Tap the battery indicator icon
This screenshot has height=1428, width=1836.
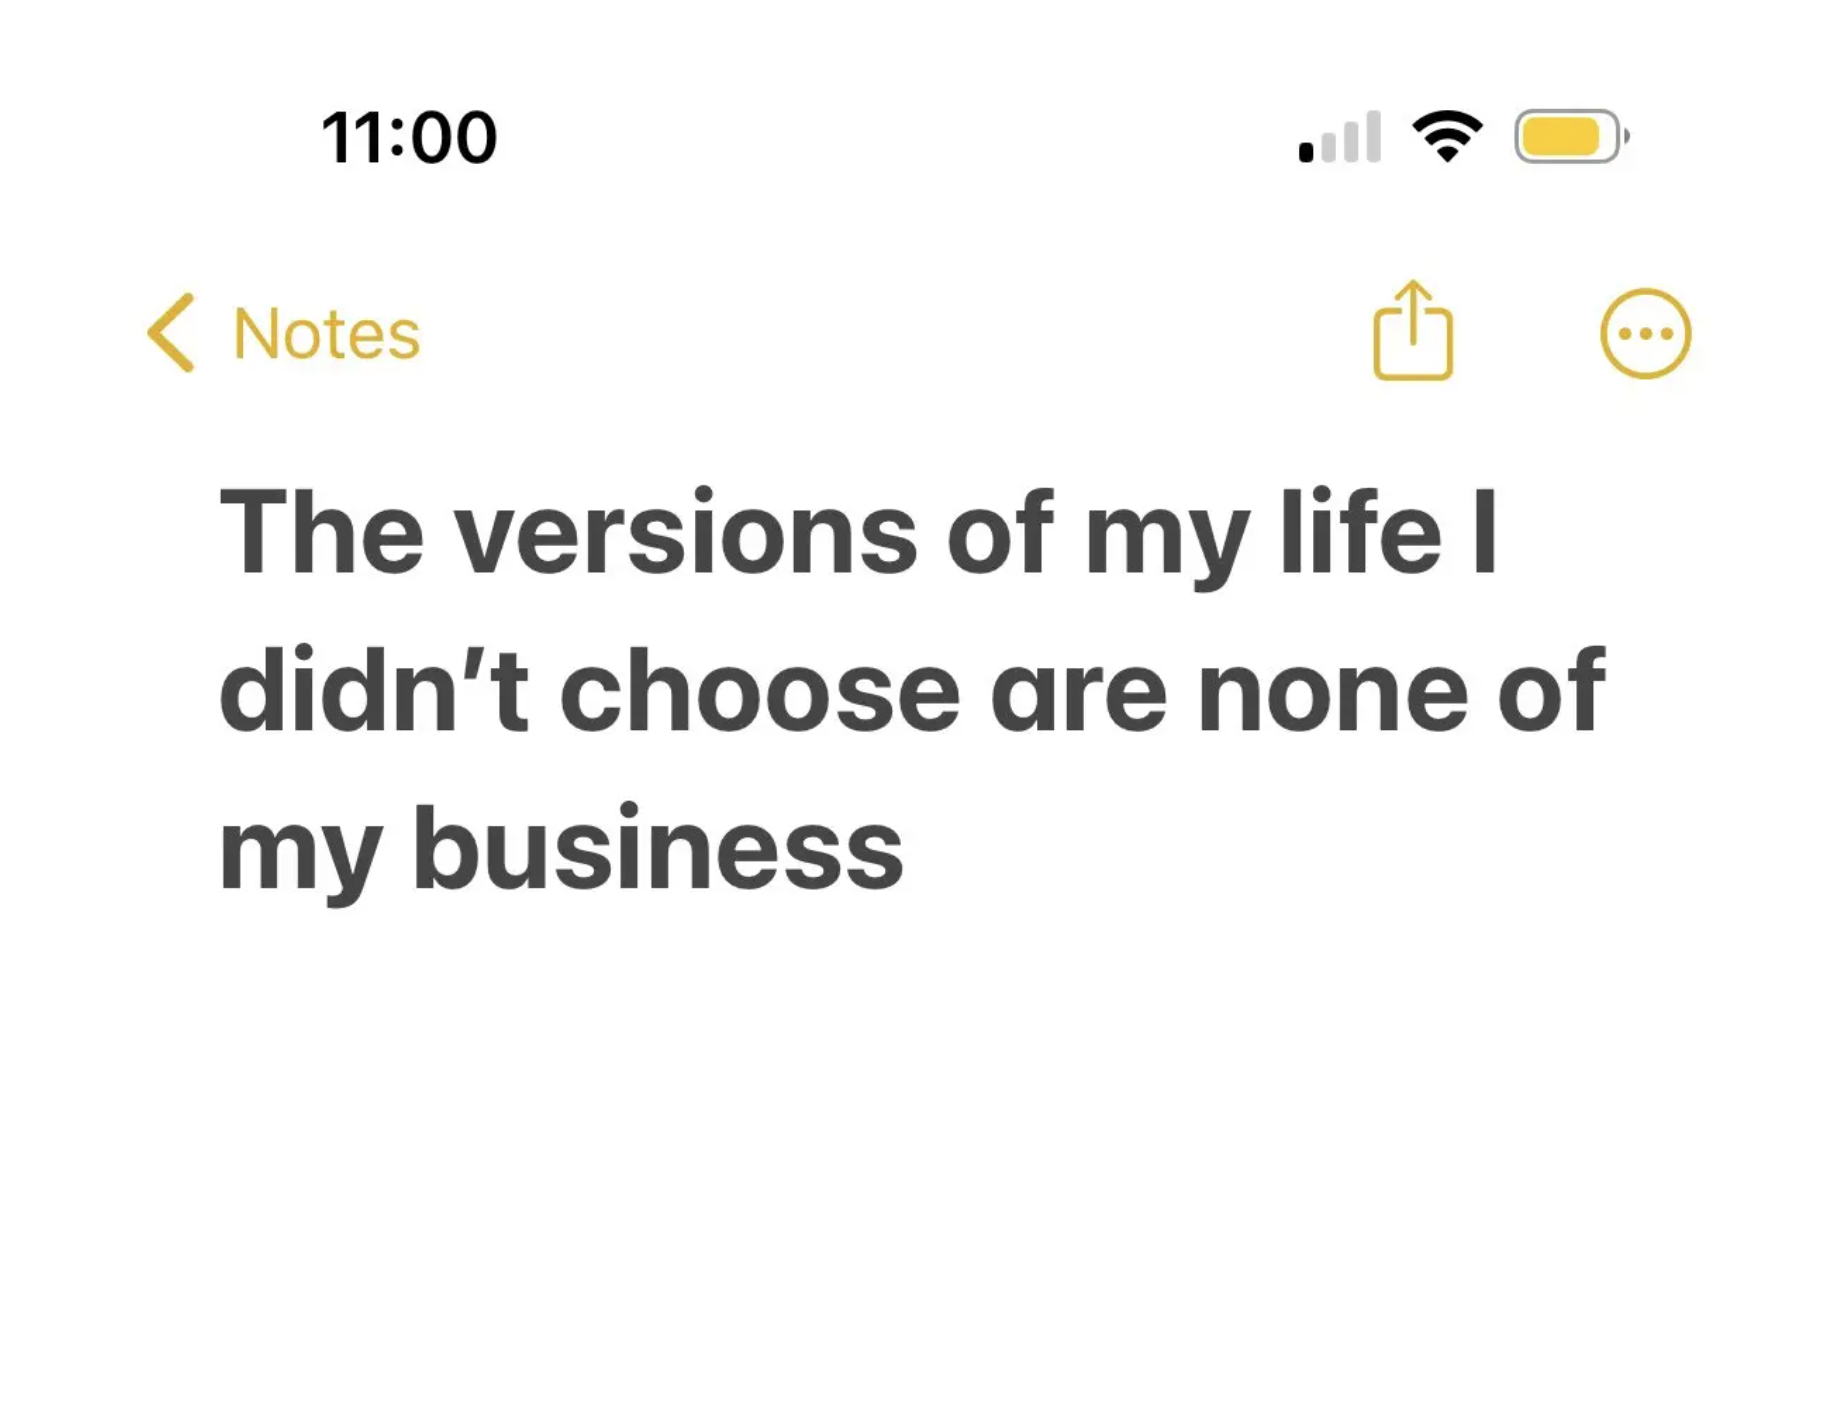pos(1570,136)
